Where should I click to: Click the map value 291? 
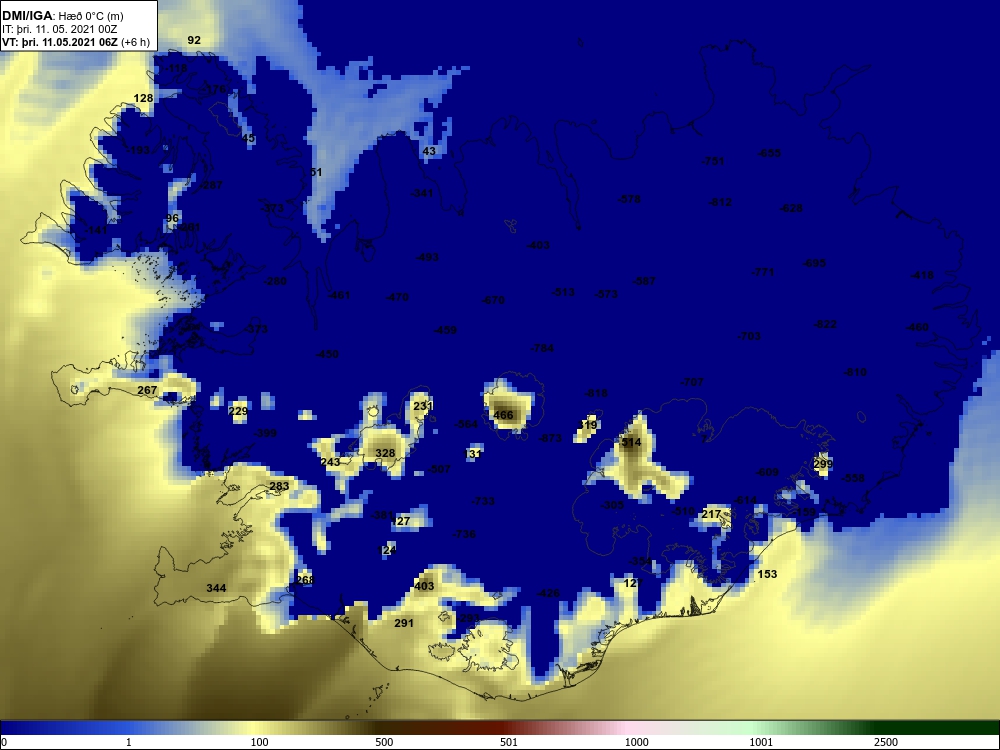pyautogui.click(x=404, y=623)
